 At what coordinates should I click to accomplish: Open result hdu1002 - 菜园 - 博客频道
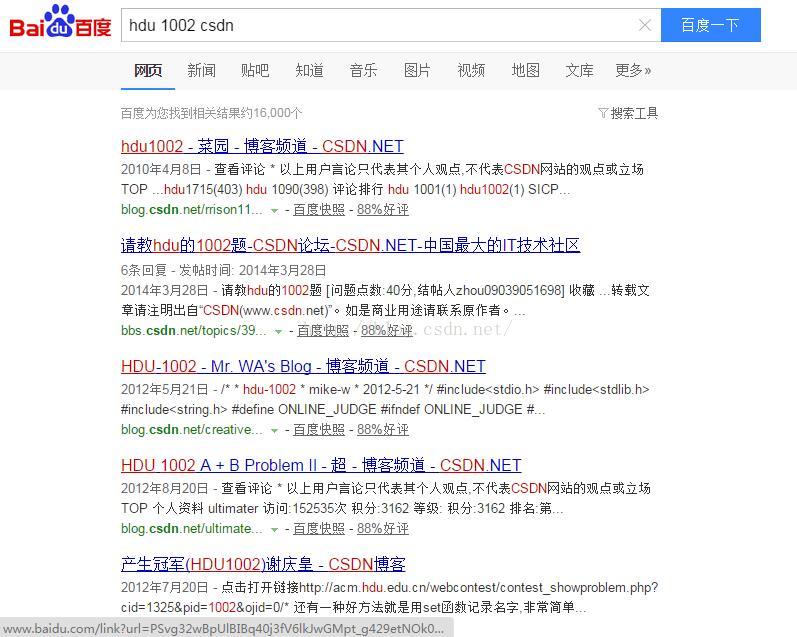[x=262, y=146]
